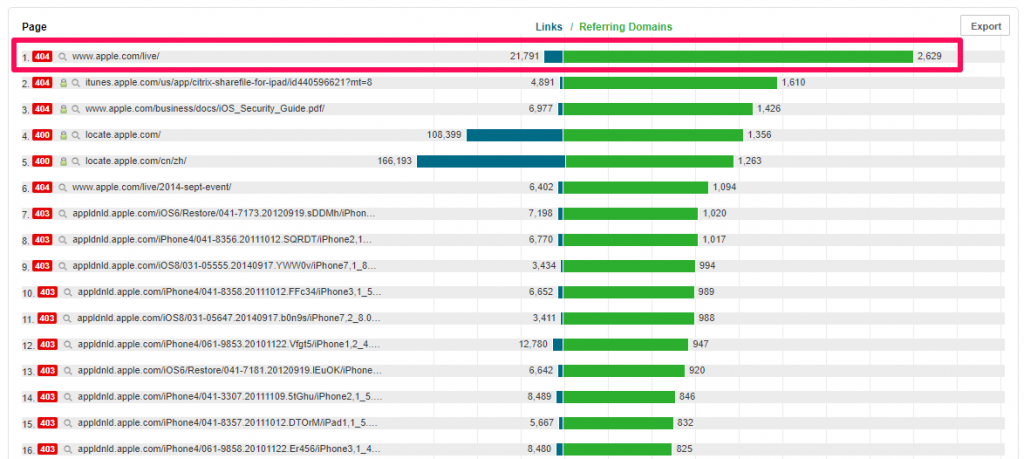Click green lock icon in locate.apple.com/cn/zh/ row
Image resolution: width=1024 pixels, height=459 pixels.
pyautogui.click(x=63, y=161)
